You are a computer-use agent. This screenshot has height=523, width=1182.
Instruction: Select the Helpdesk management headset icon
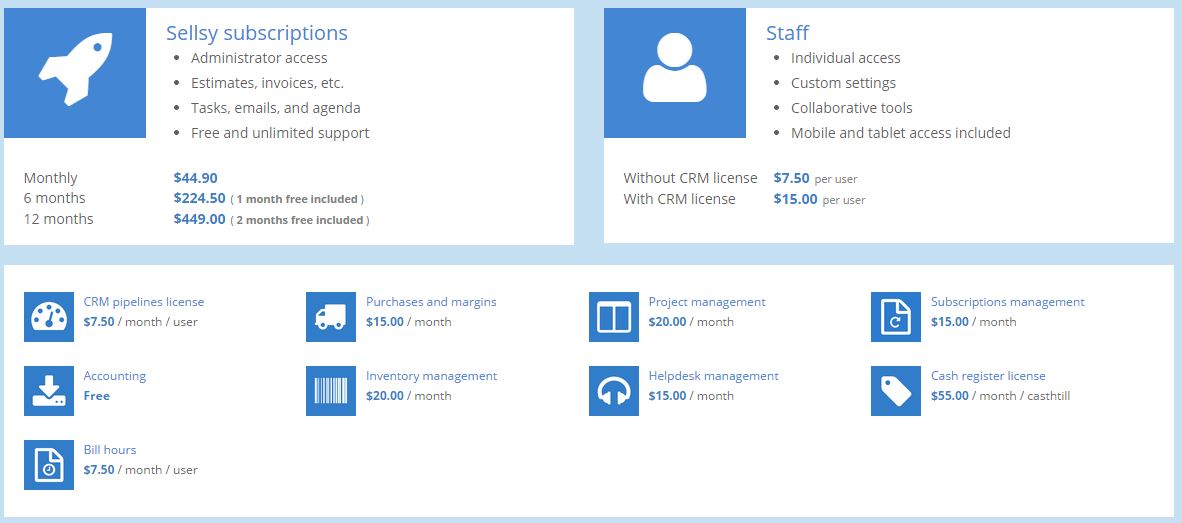pyautogui.click(x=614, y=391)
